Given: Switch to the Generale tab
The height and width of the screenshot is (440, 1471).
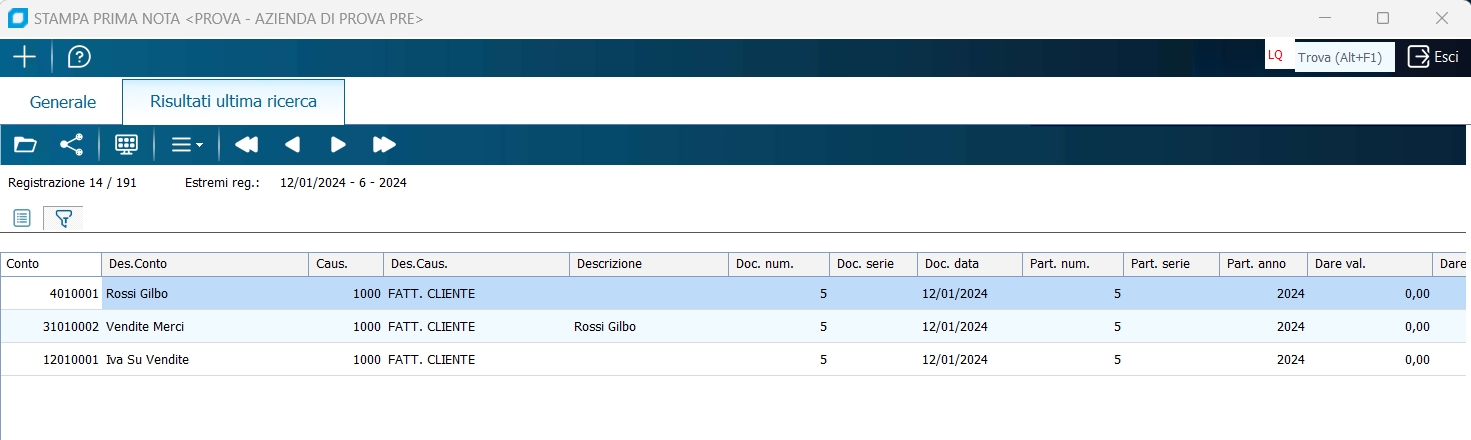Looking at the screenshot, I should click(63, 102).
